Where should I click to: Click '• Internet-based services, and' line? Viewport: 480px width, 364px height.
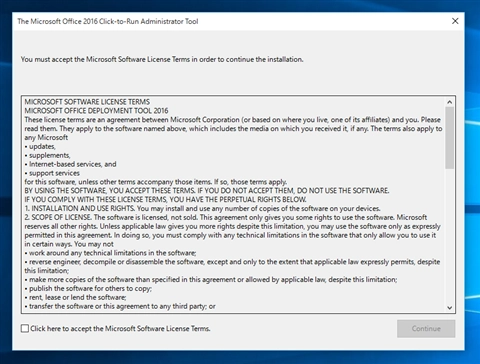(70, 164)
